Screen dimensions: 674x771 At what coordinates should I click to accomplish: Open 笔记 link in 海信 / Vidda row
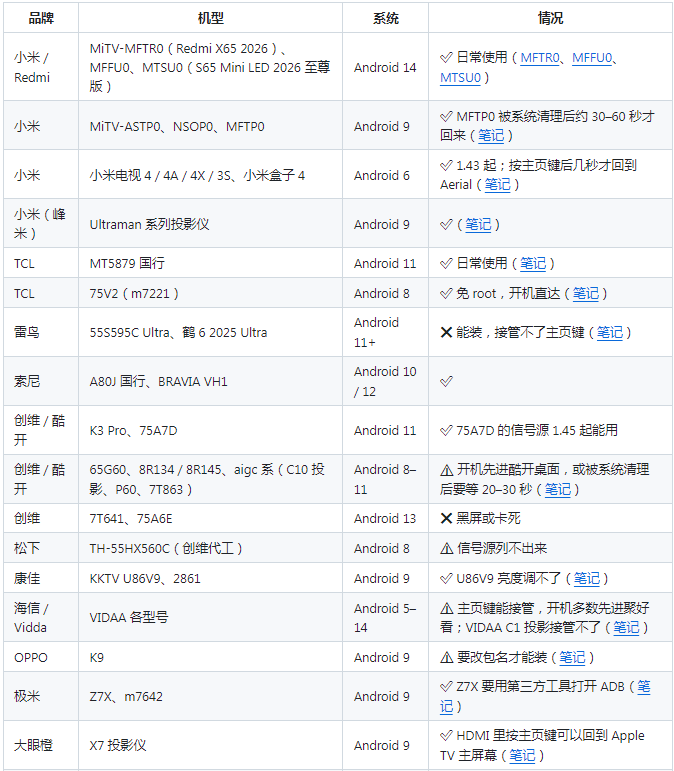[x=626, y=627]
